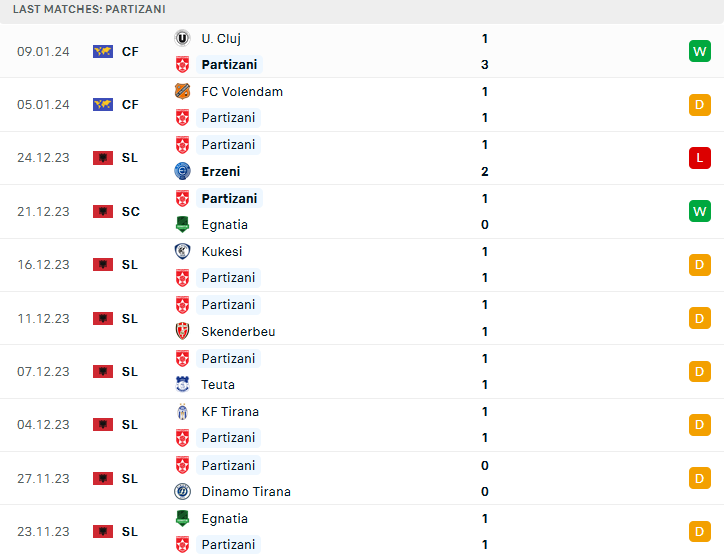The width and height of the screenshot is (728, 557).
Task: Open the Partizani link under U. Cluj
Action: tap(229, 64)
